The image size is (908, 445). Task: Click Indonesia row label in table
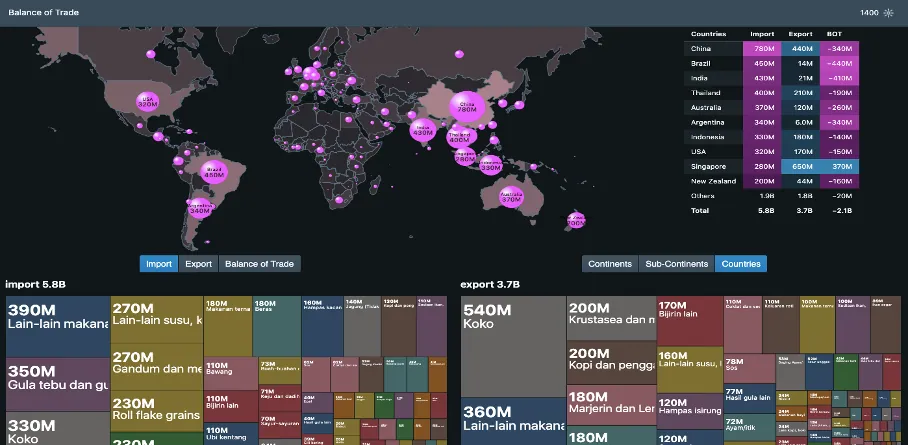[x=708, y=137]
